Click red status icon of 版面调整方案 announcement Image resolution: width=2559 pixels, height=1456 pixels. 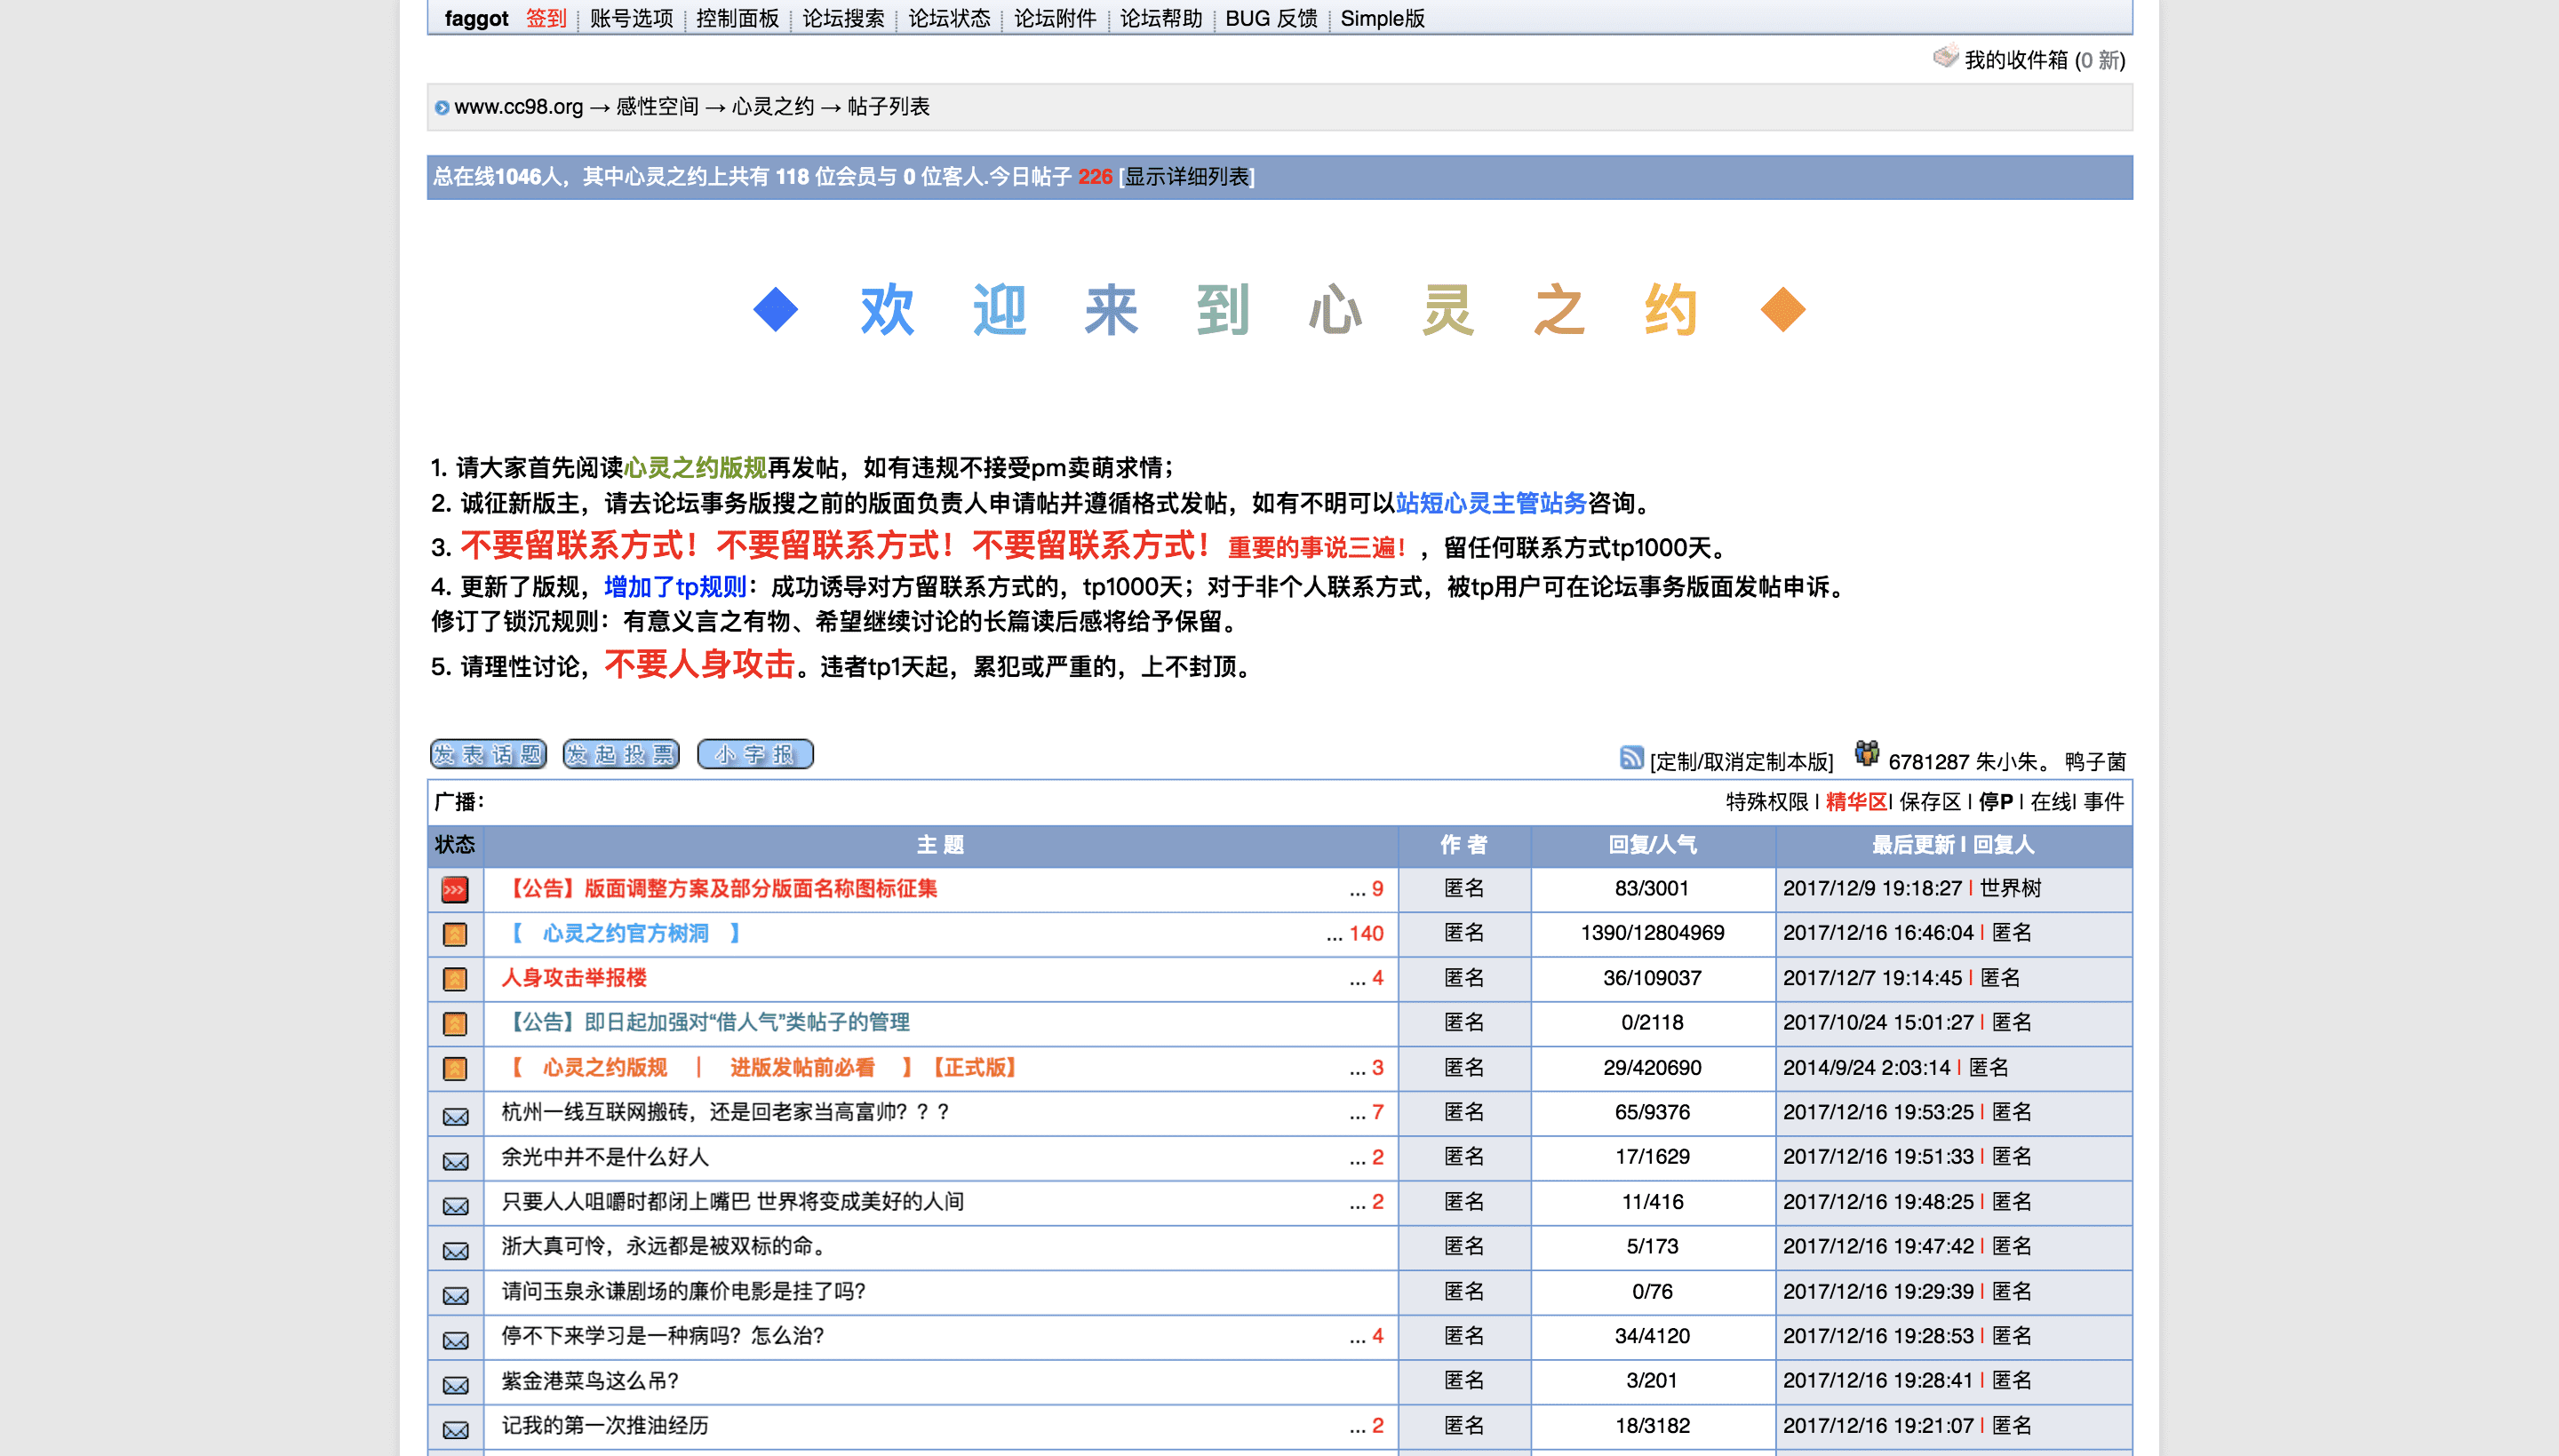[455, 889]
